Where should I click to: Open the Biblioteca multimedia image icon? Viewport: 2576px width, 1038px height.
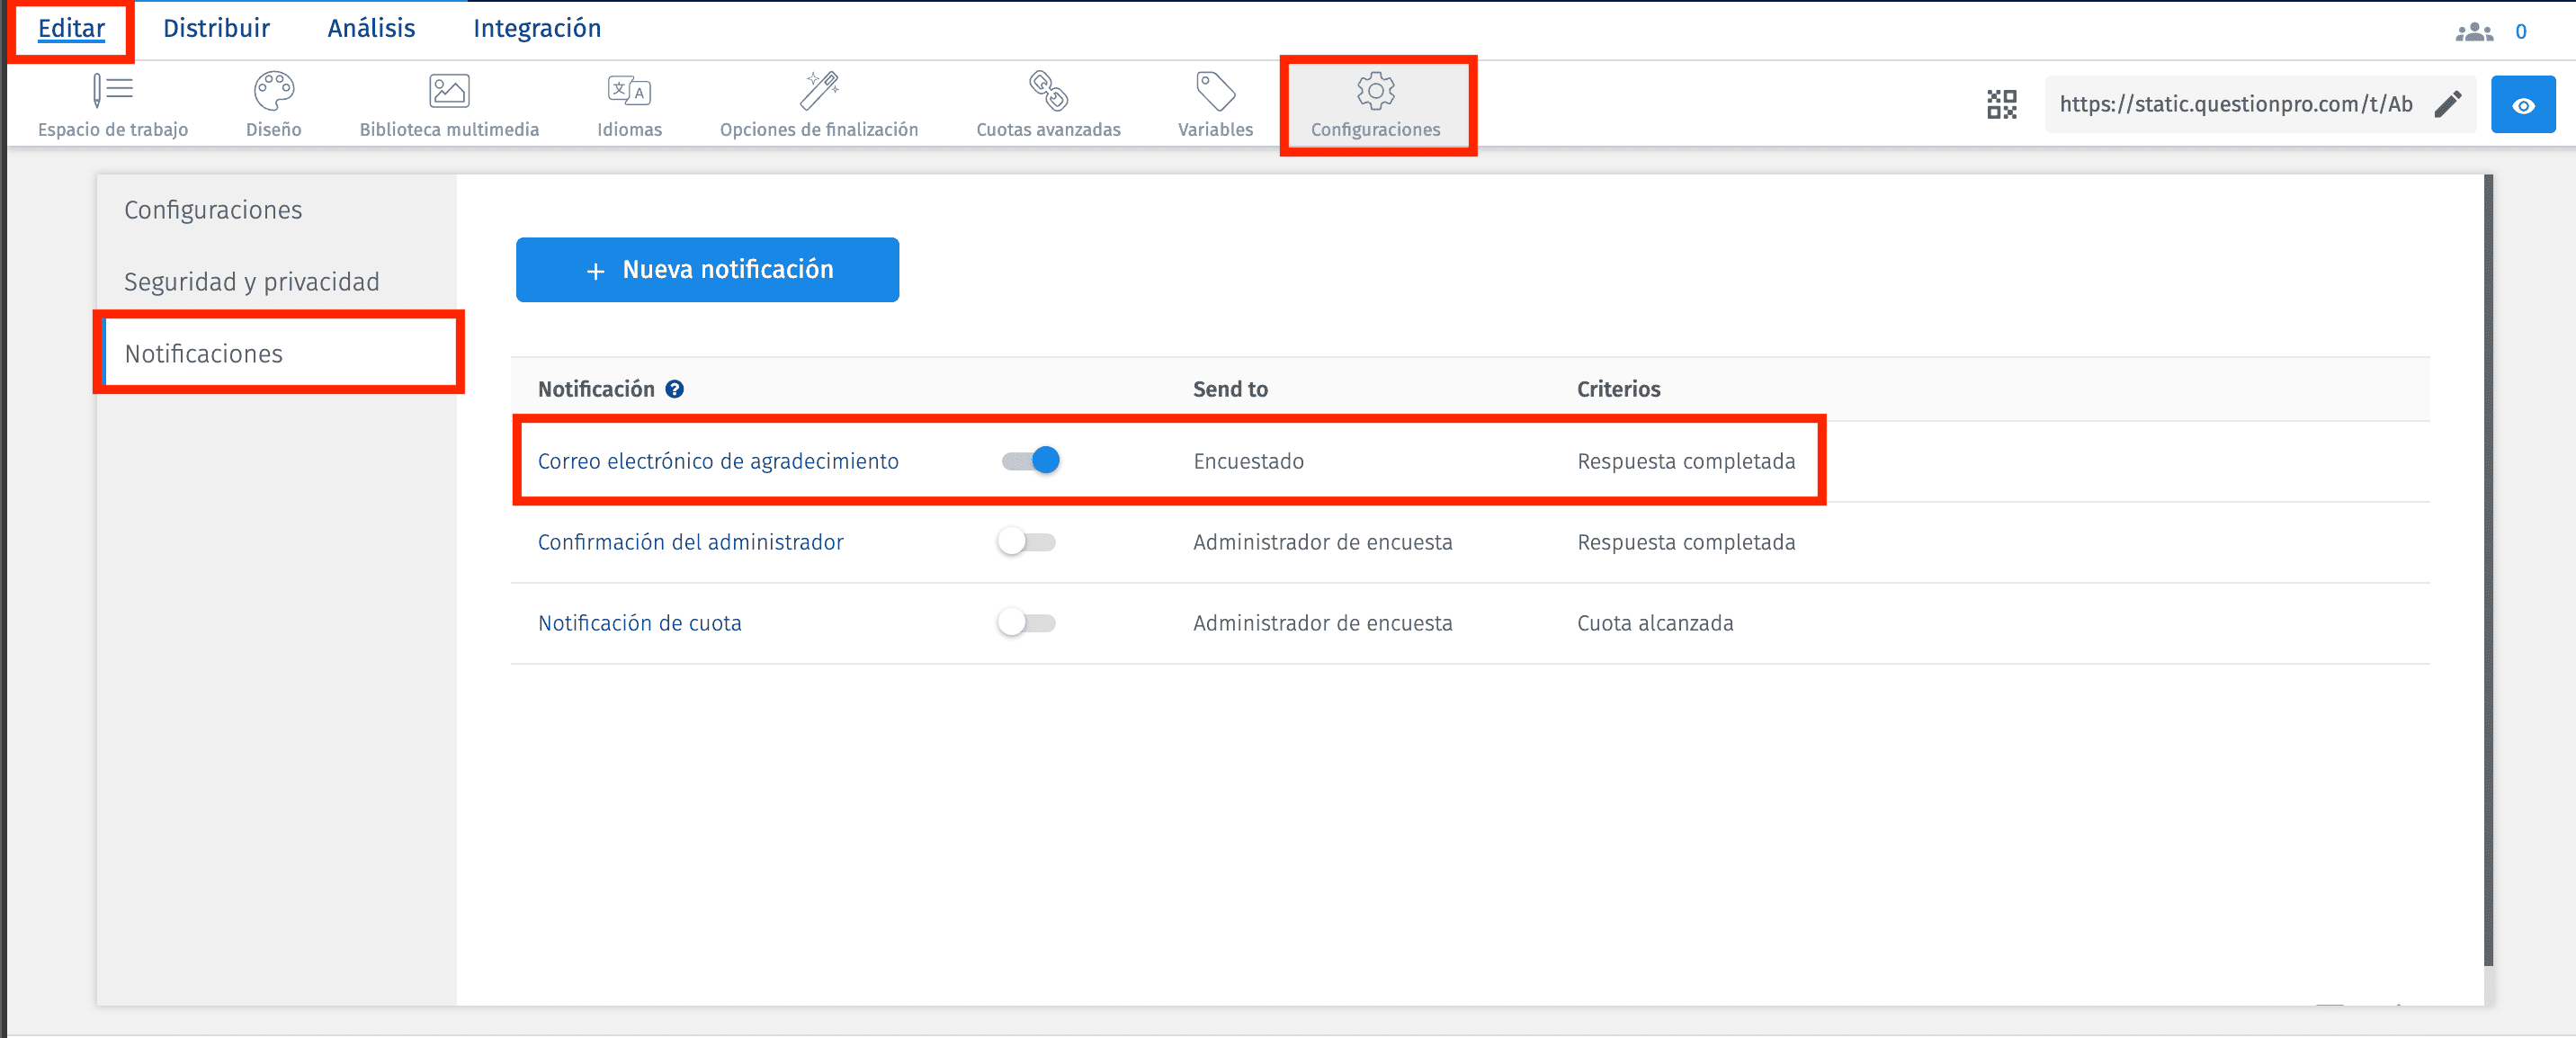click(x=449, y=91)
